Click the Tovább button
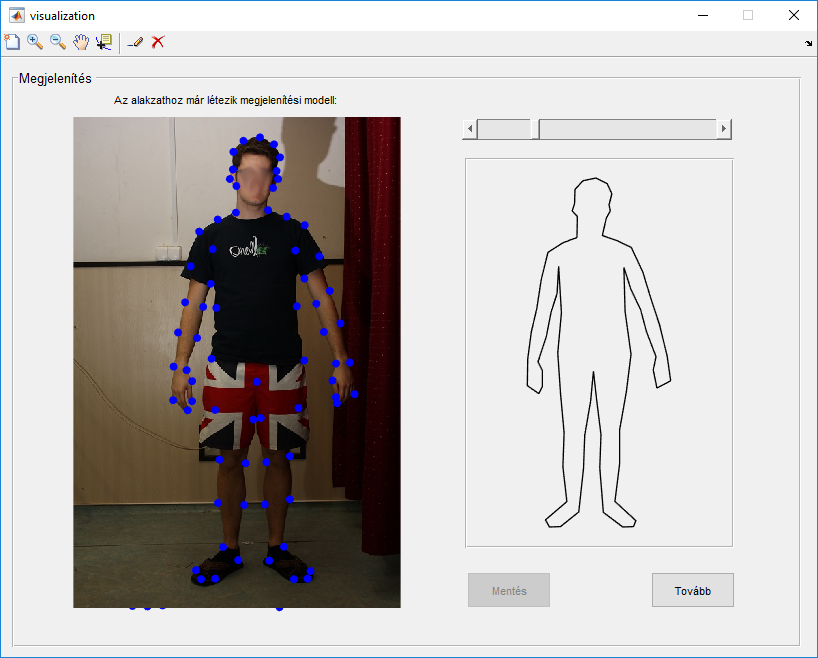818x658 pixels. coord(692,590)
